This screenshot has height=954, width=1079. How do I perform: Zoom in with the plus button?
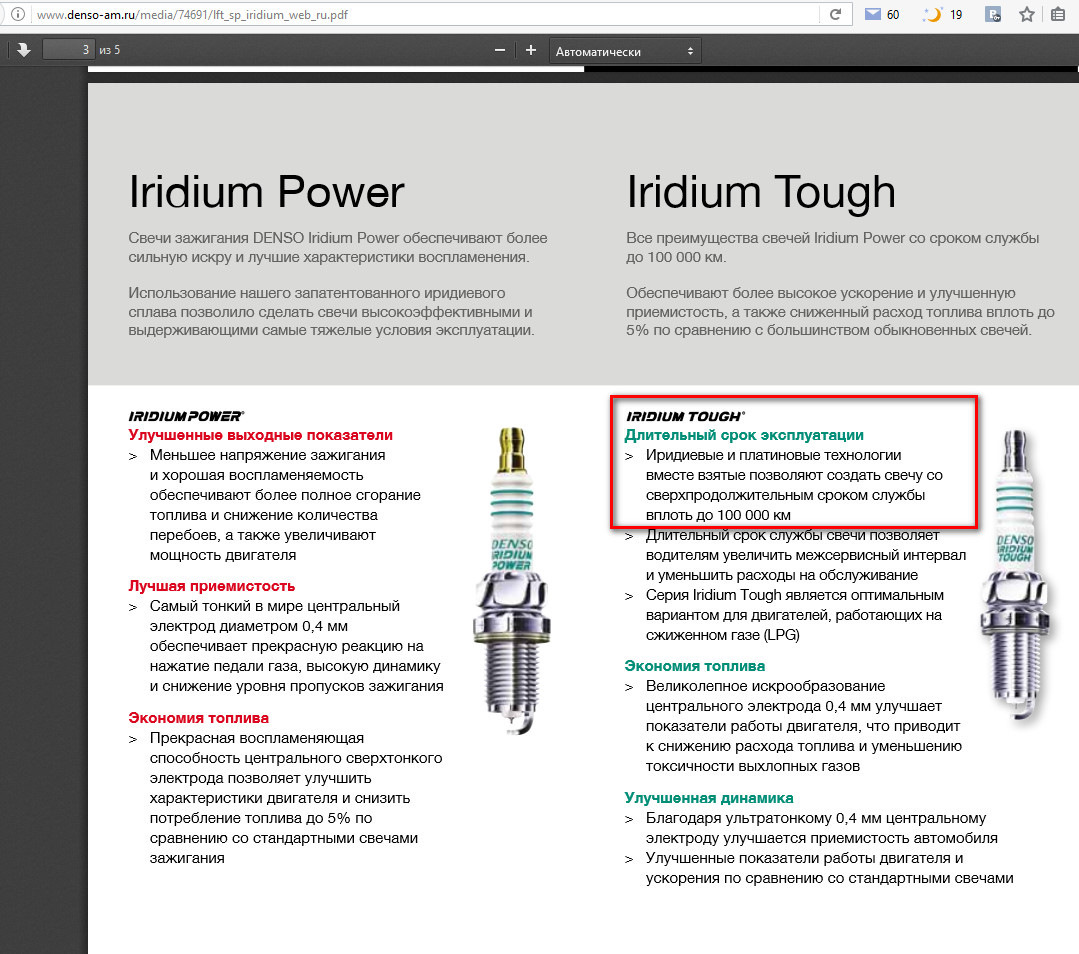pos(531,50)
